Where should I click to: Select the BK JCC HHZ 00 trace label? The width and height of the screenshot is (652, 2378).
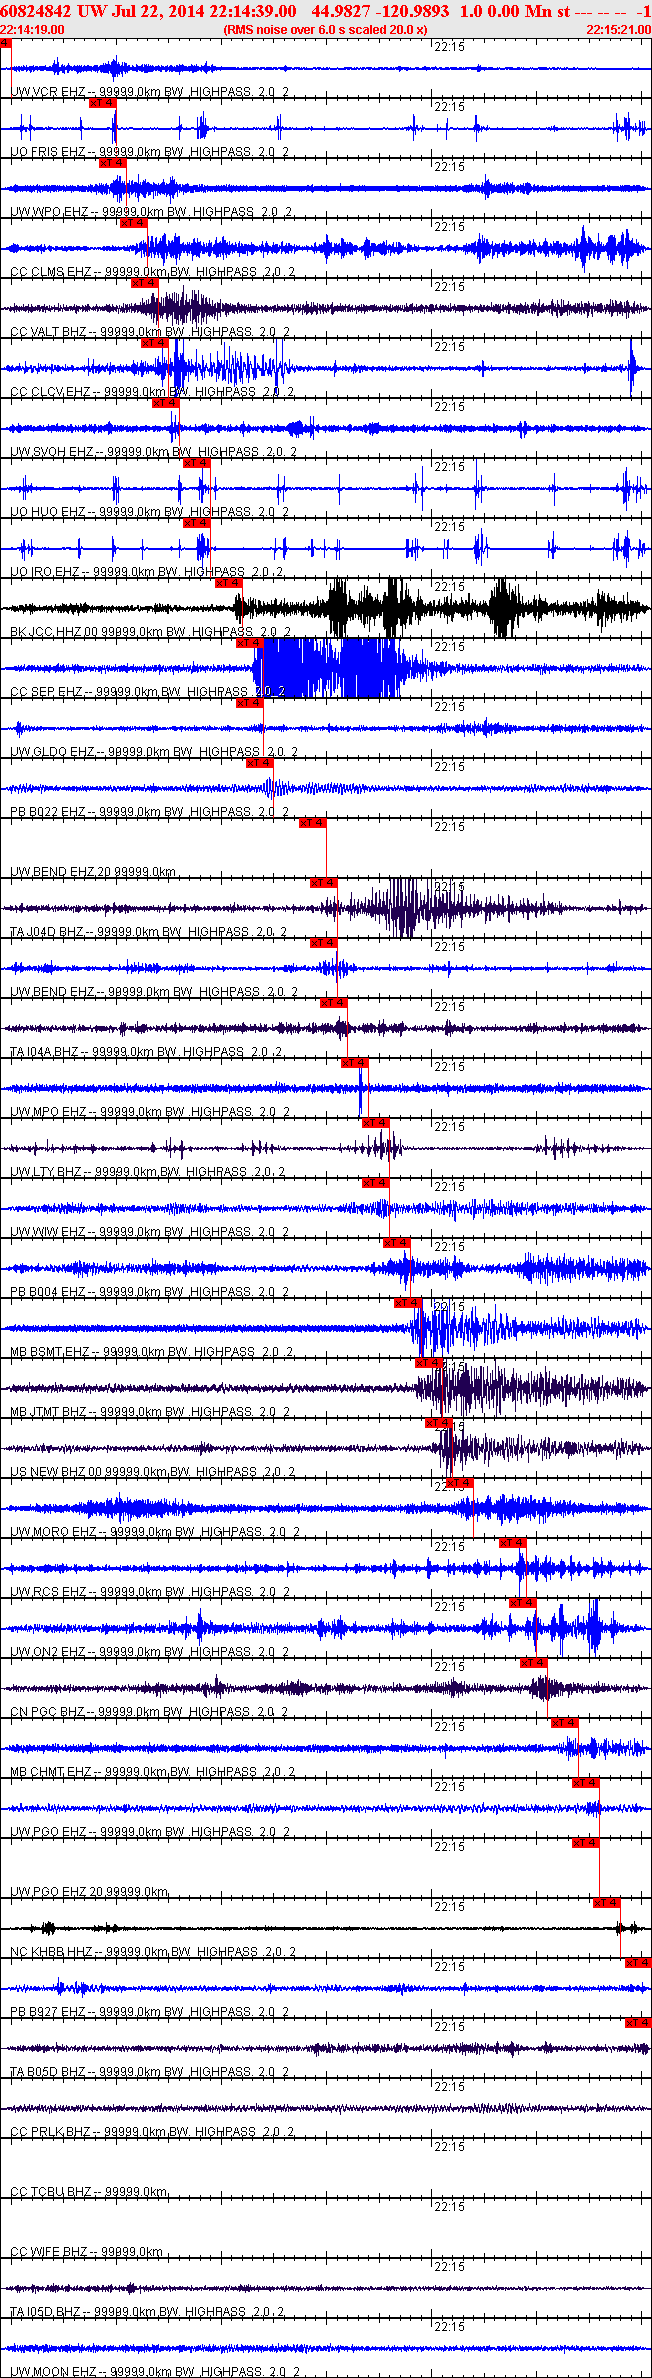(151, 632)
